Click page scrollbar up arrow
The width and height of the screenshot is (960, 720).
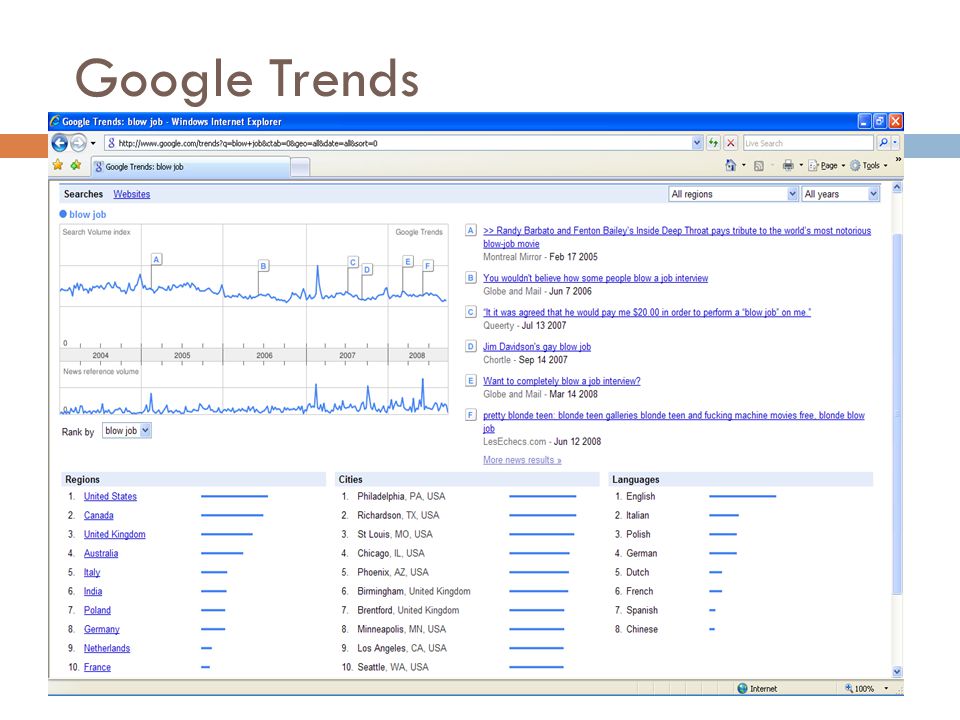pos(897,188)
